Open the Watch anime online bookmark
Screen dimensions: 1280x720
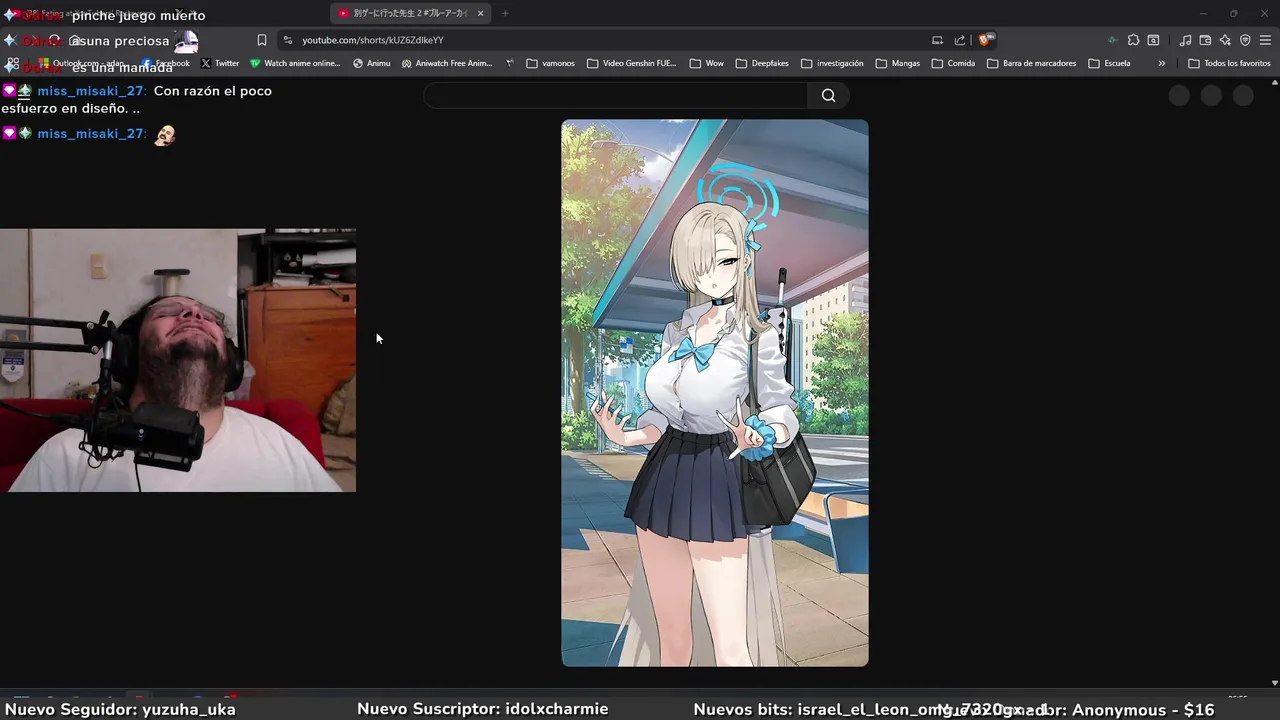pos(295,63)
